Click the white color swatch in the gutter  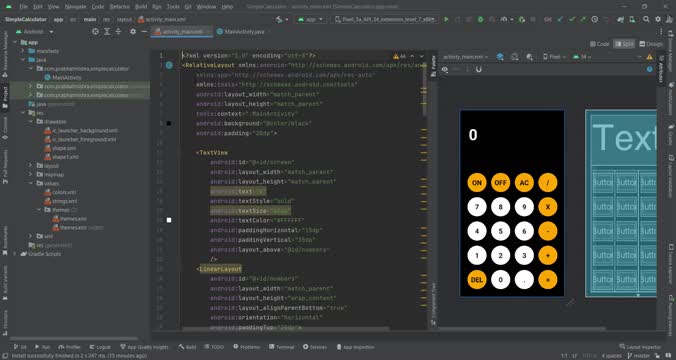pyautogui.click(x=169, y=220)
